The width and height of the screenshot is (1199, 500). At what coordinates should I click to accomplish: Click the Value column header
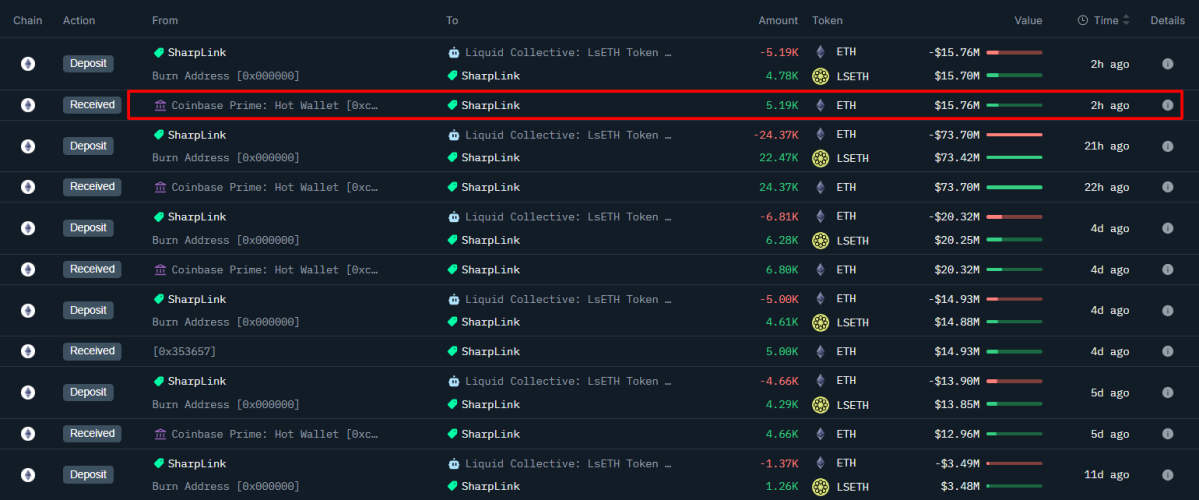[1027, 20]
